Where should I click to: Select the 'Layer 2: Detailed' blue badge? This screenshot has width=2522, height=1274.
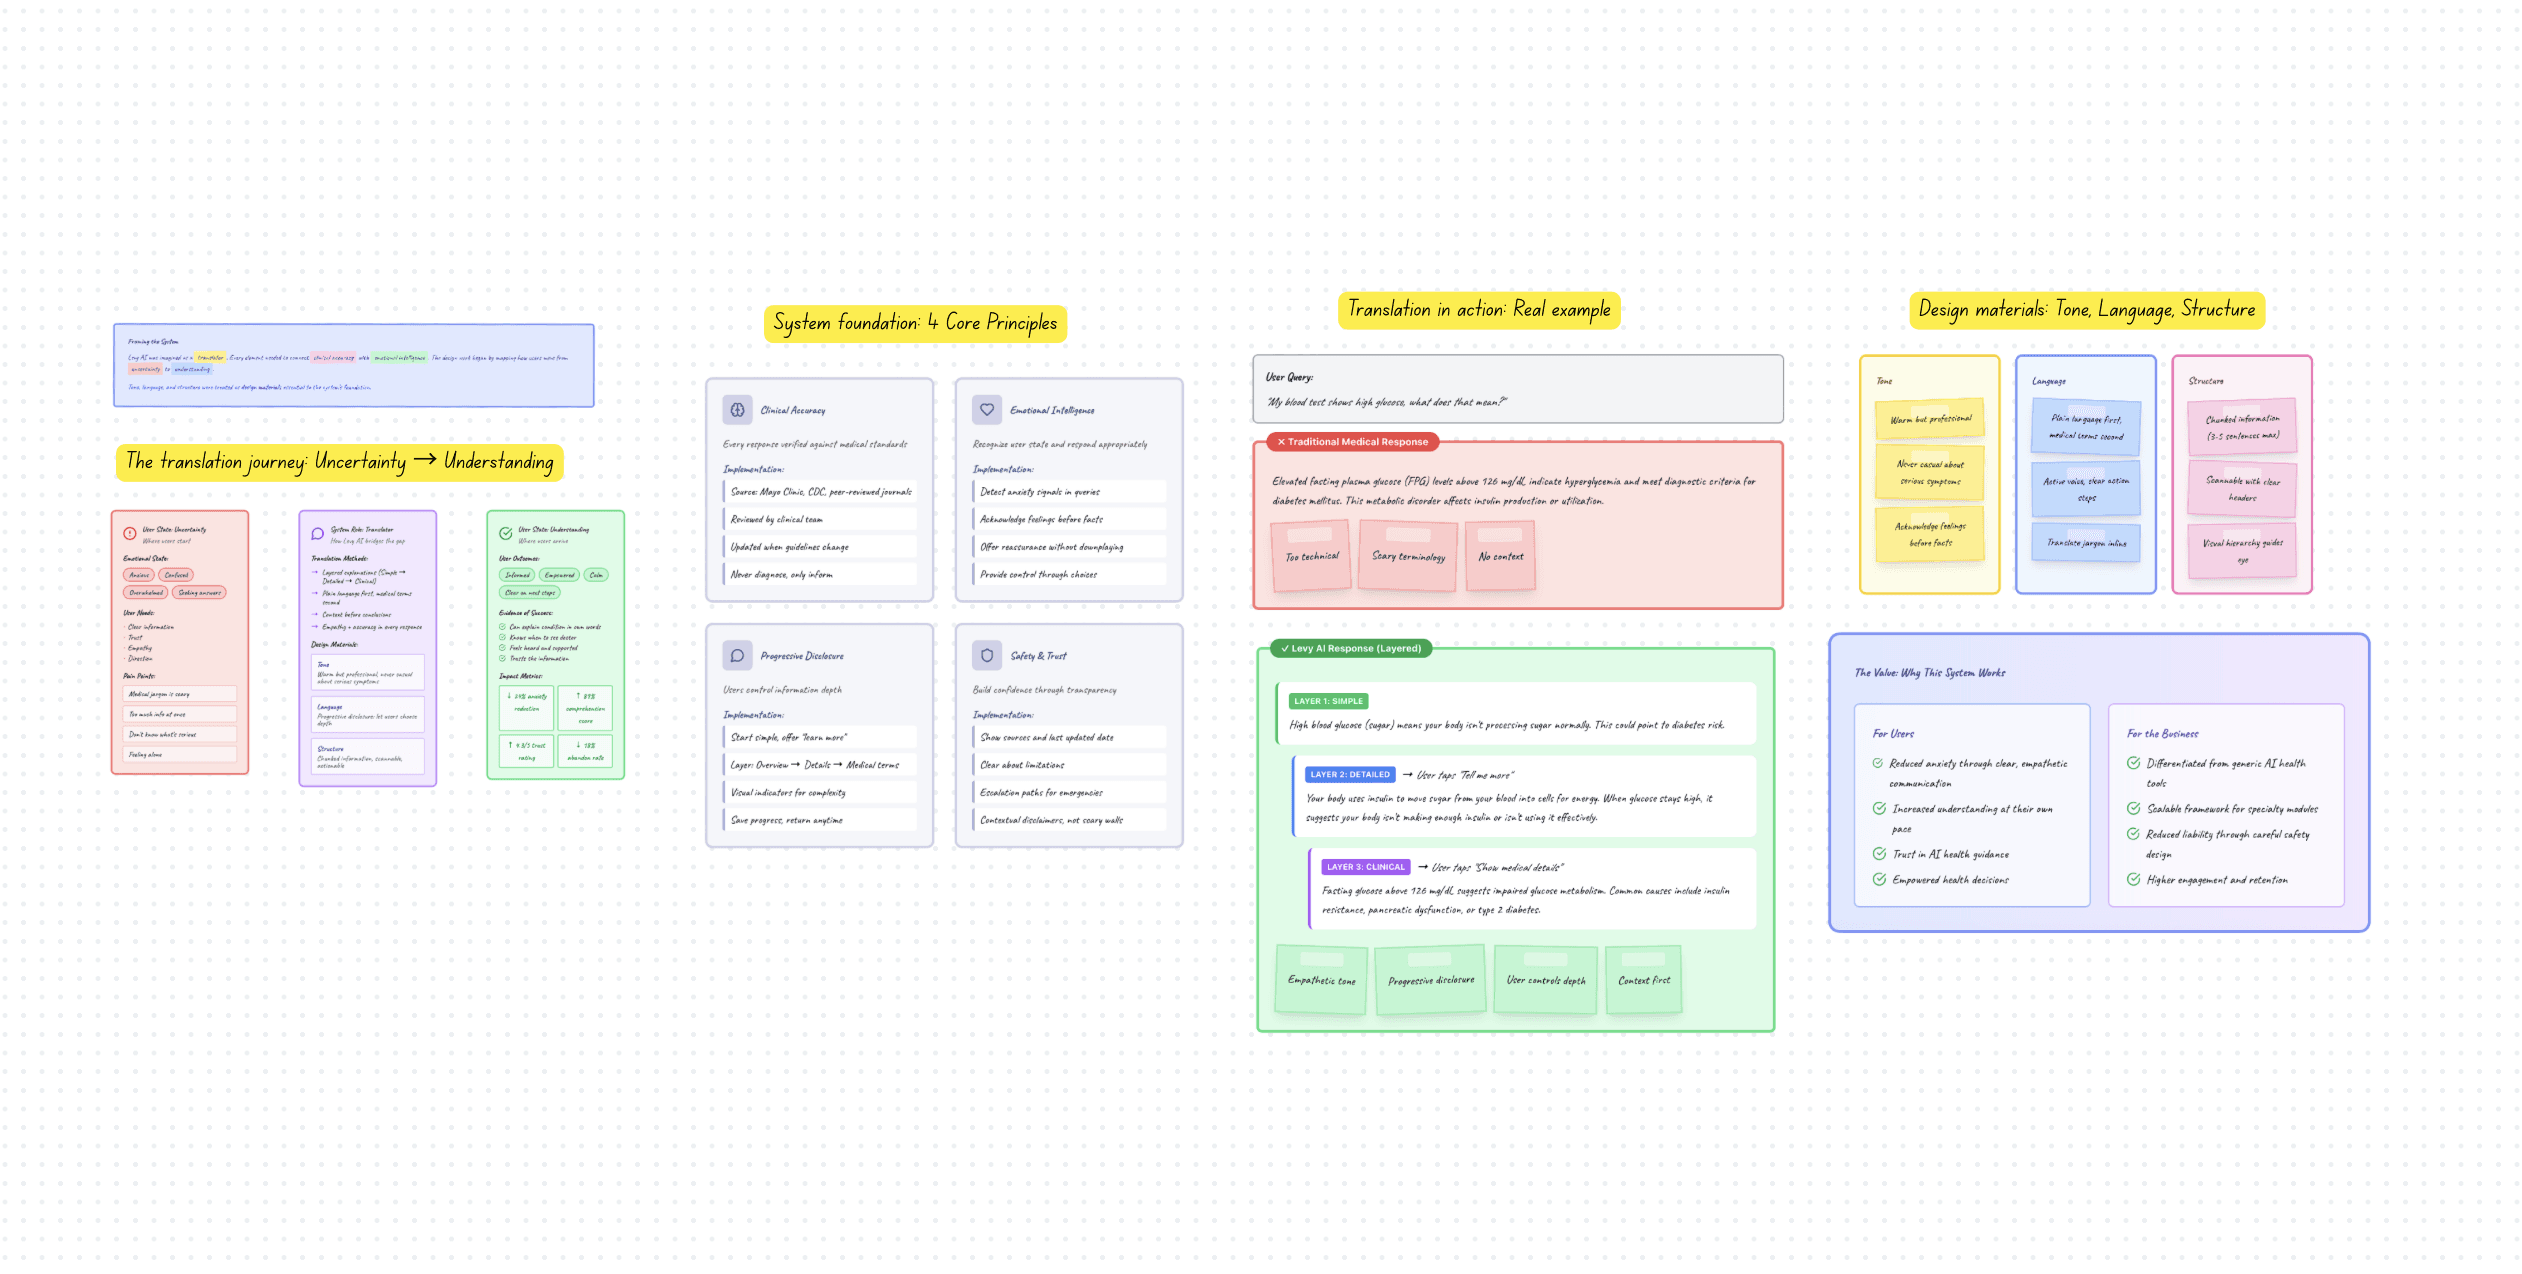(x=1349, y=774)
